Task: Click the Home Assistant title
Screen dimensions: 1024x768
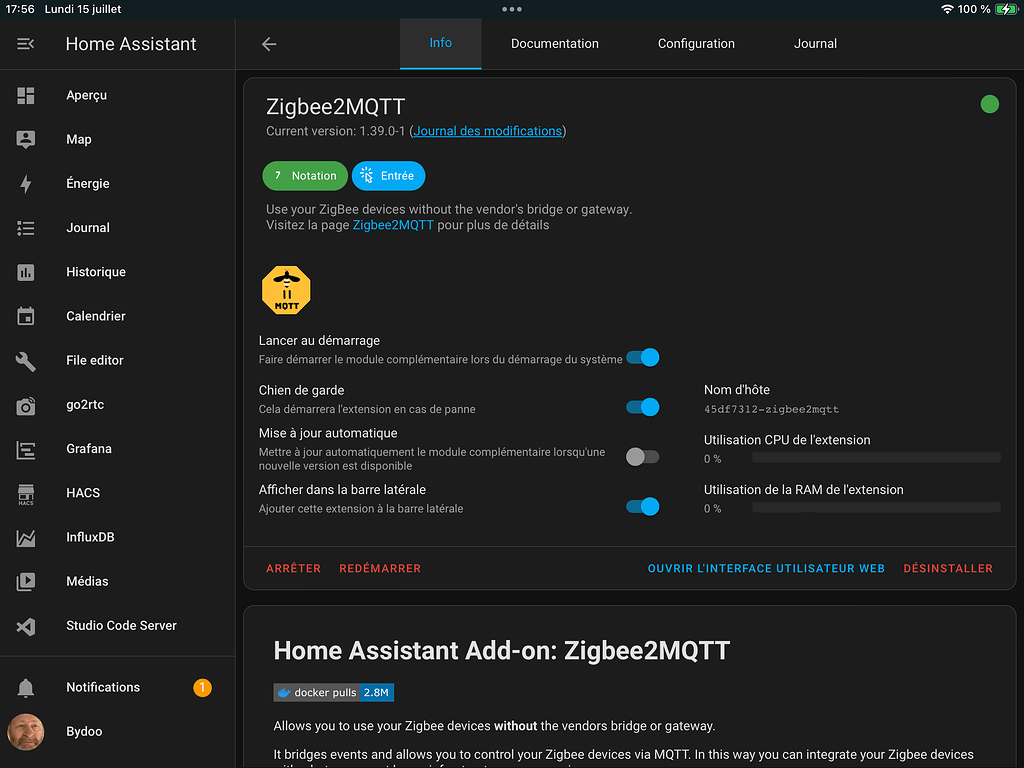Action: click(x=131, y=44)
